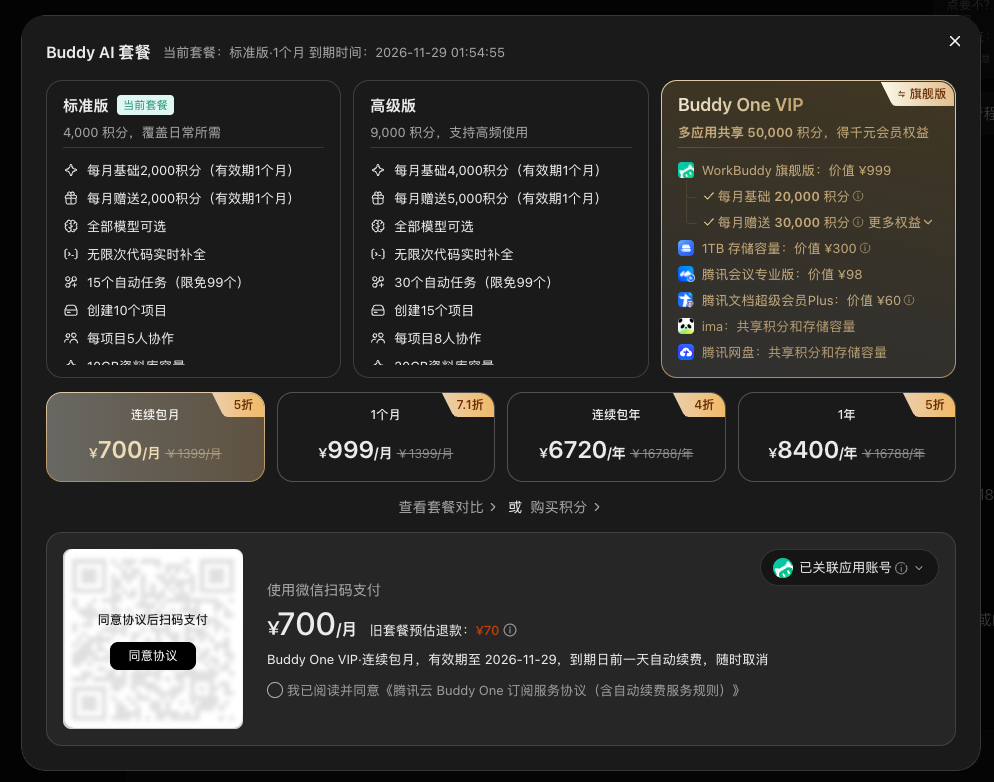Click the 7.1折 discount badge
Image resolution: width=994 pixels, height=782 pixels.
tap(470, 404)
